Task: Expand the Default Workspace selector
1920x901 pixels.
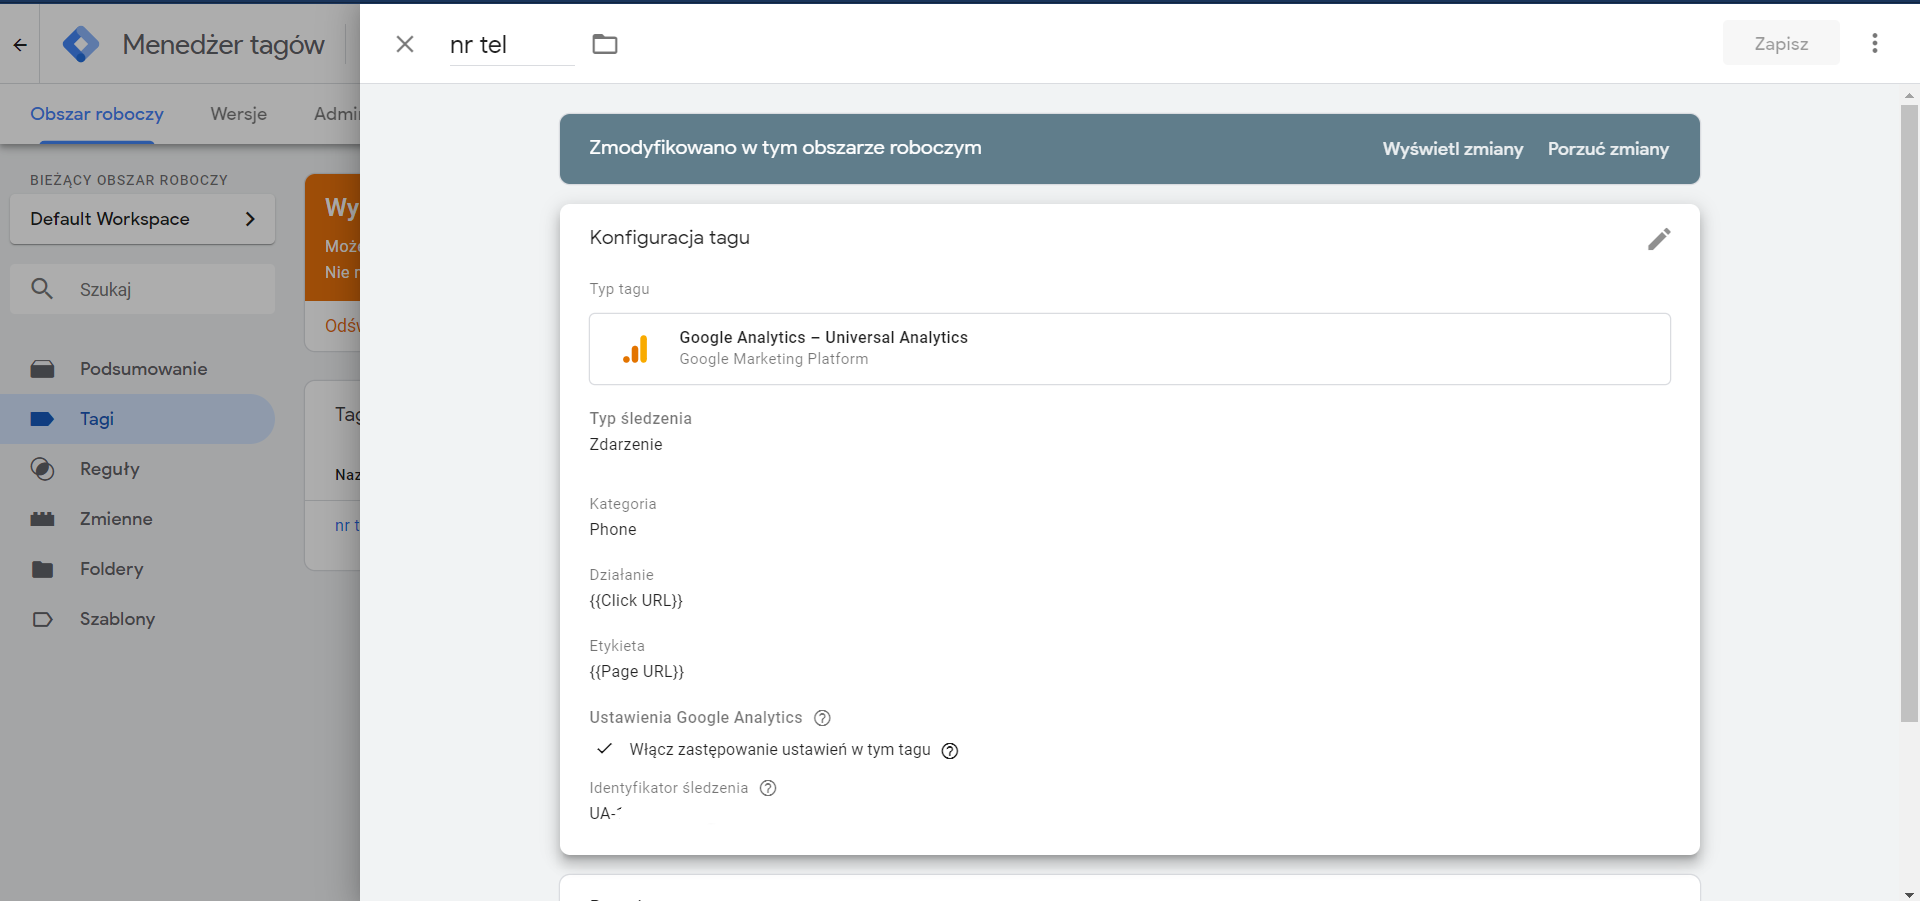Action: tap(142, 219)
